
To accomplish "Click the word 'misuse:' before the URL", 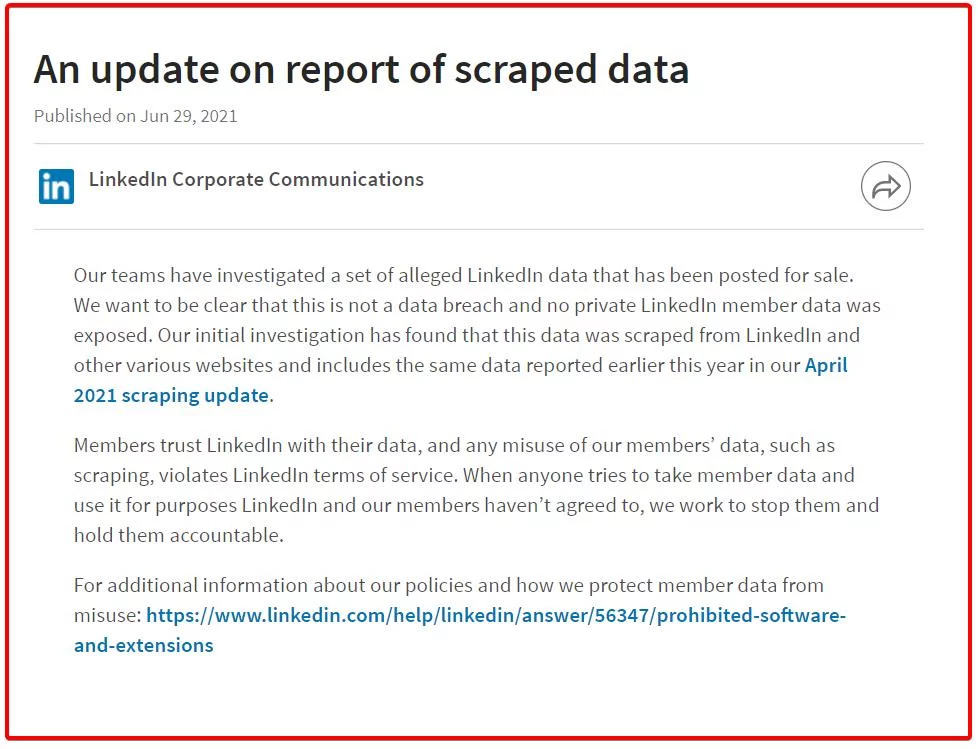I will (107, 615).
